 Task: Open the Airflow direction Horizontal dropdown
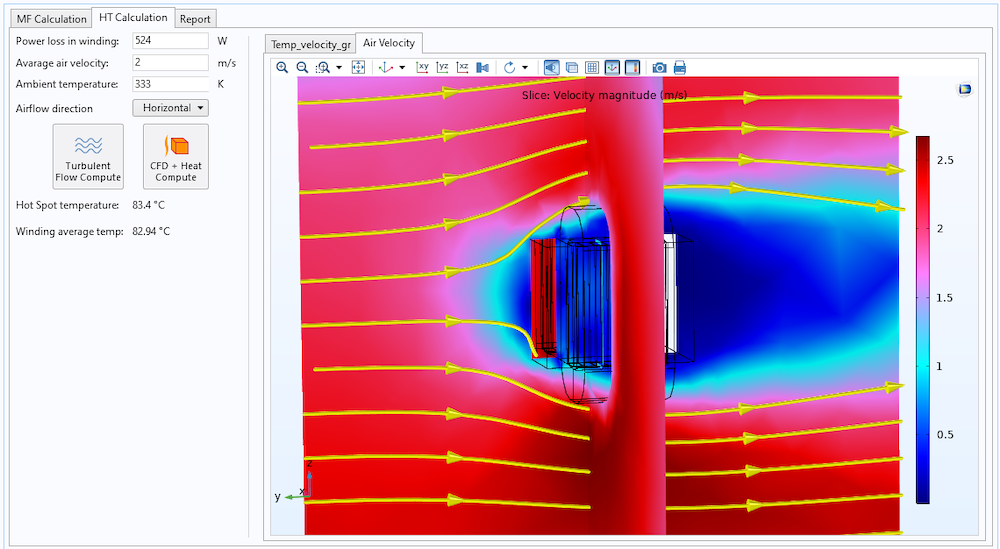[170, 108]
